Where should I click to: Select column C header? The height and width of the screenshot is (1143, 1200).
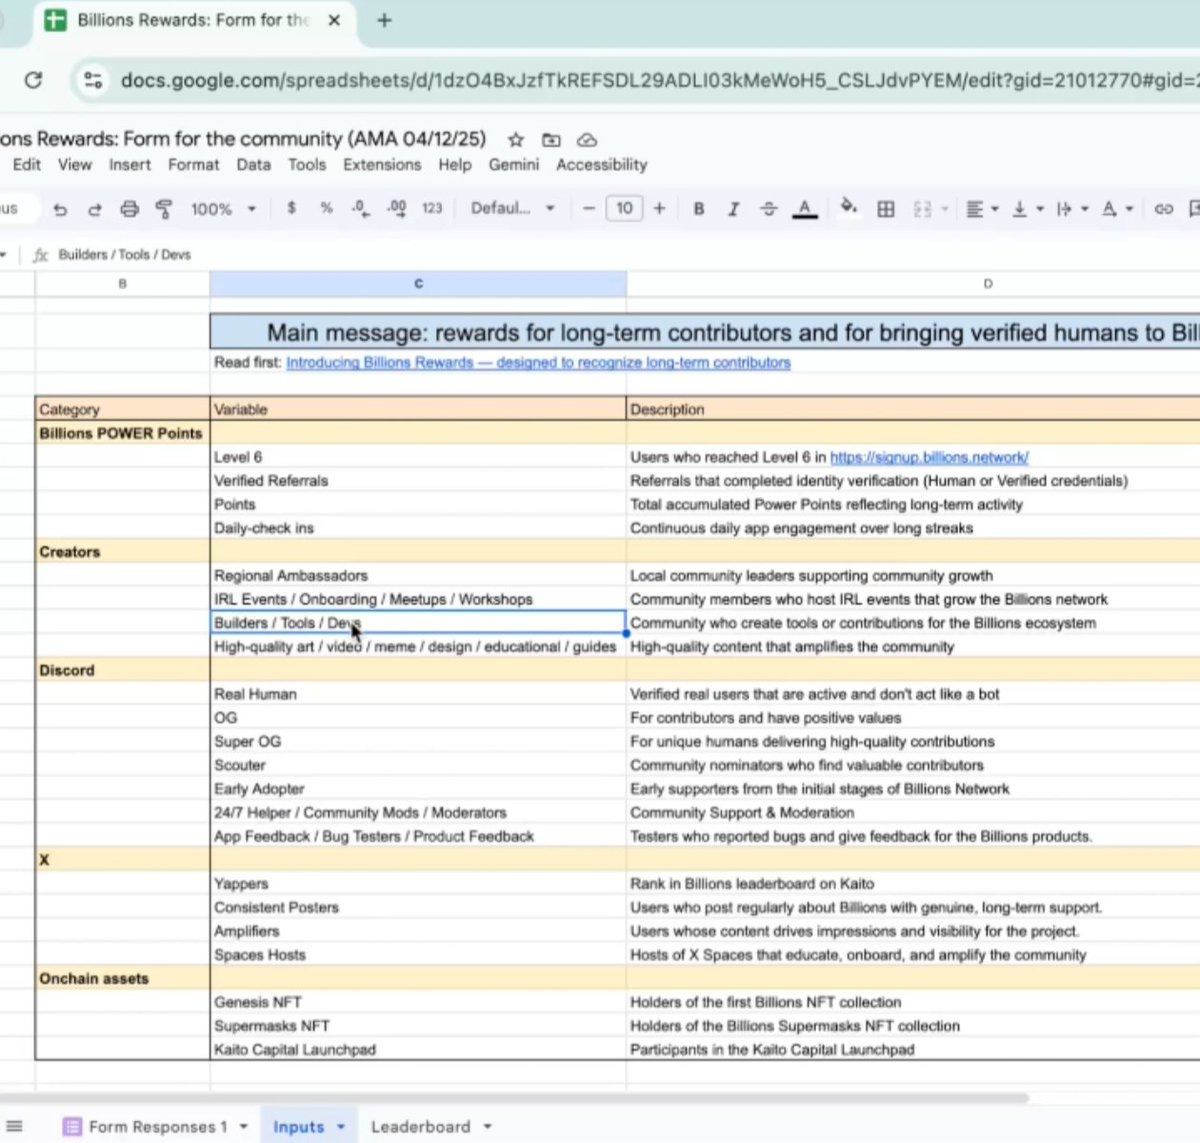click(x=418, y=284)
